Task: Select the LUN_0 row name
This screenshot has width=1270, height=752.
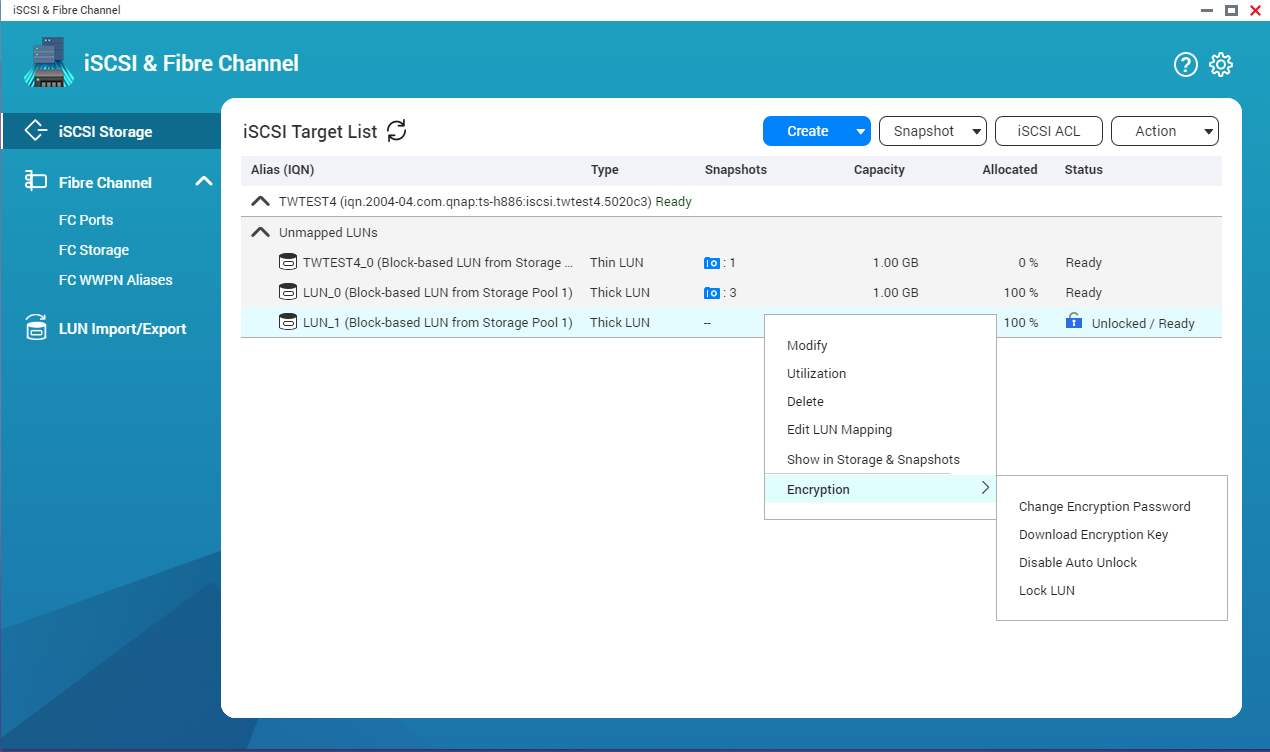Action: 438,292
